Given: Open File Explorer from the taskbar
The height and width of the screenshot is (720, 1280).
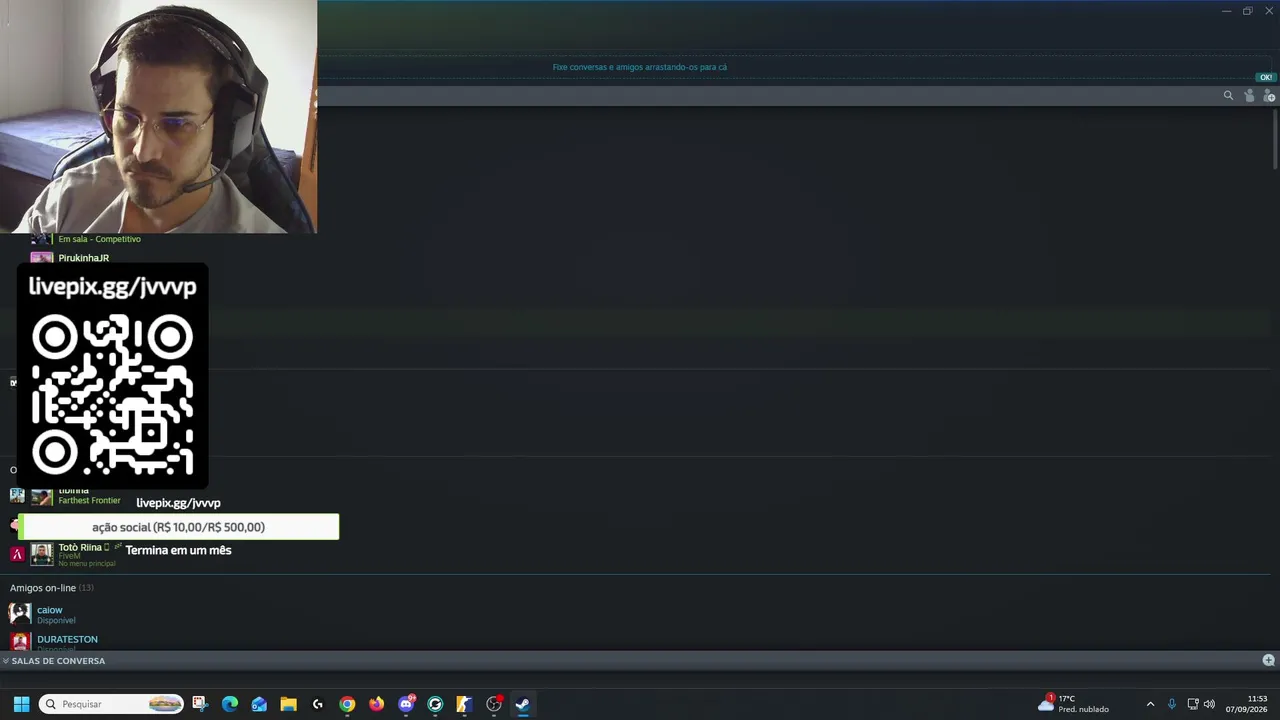Looking at the screenshot, I should coord(288,704).
